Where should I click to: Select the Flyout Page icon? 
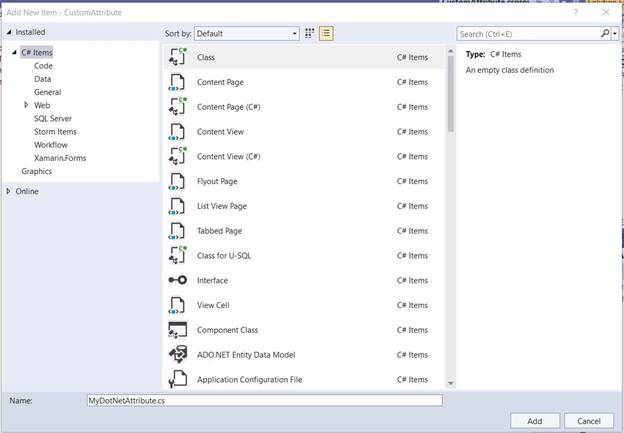tap(177, 181)
